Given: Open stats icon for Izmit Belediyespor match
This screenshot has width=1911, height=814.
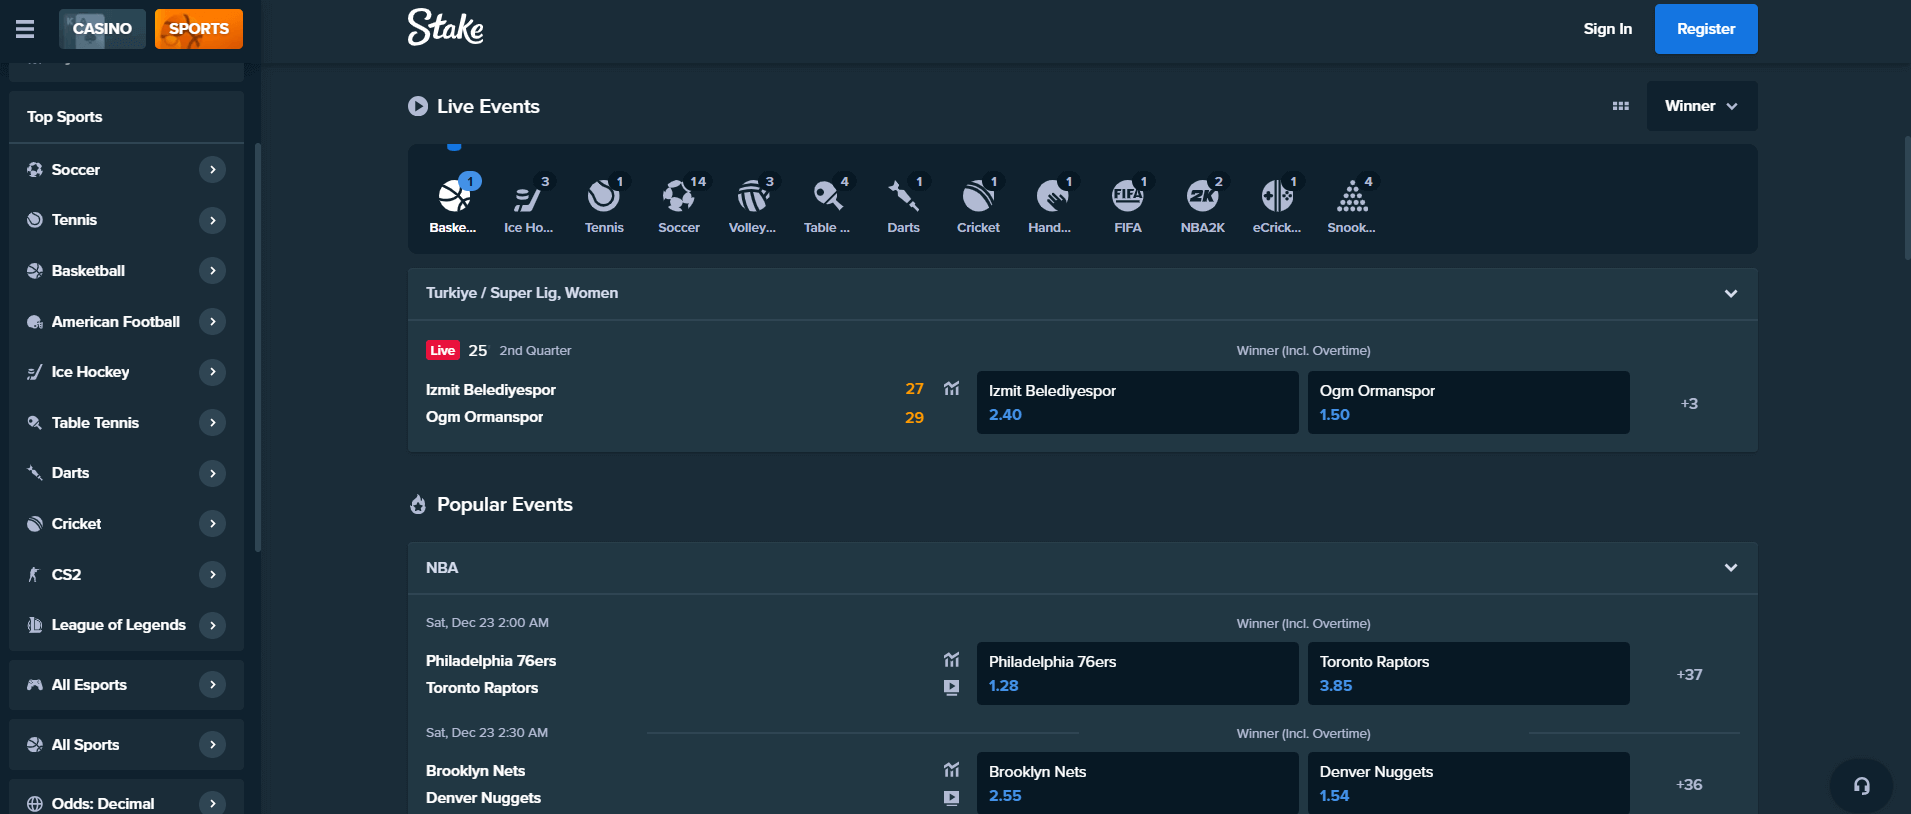Looking at the screenshot, I should pyautogui.click(x=951, y=389).
